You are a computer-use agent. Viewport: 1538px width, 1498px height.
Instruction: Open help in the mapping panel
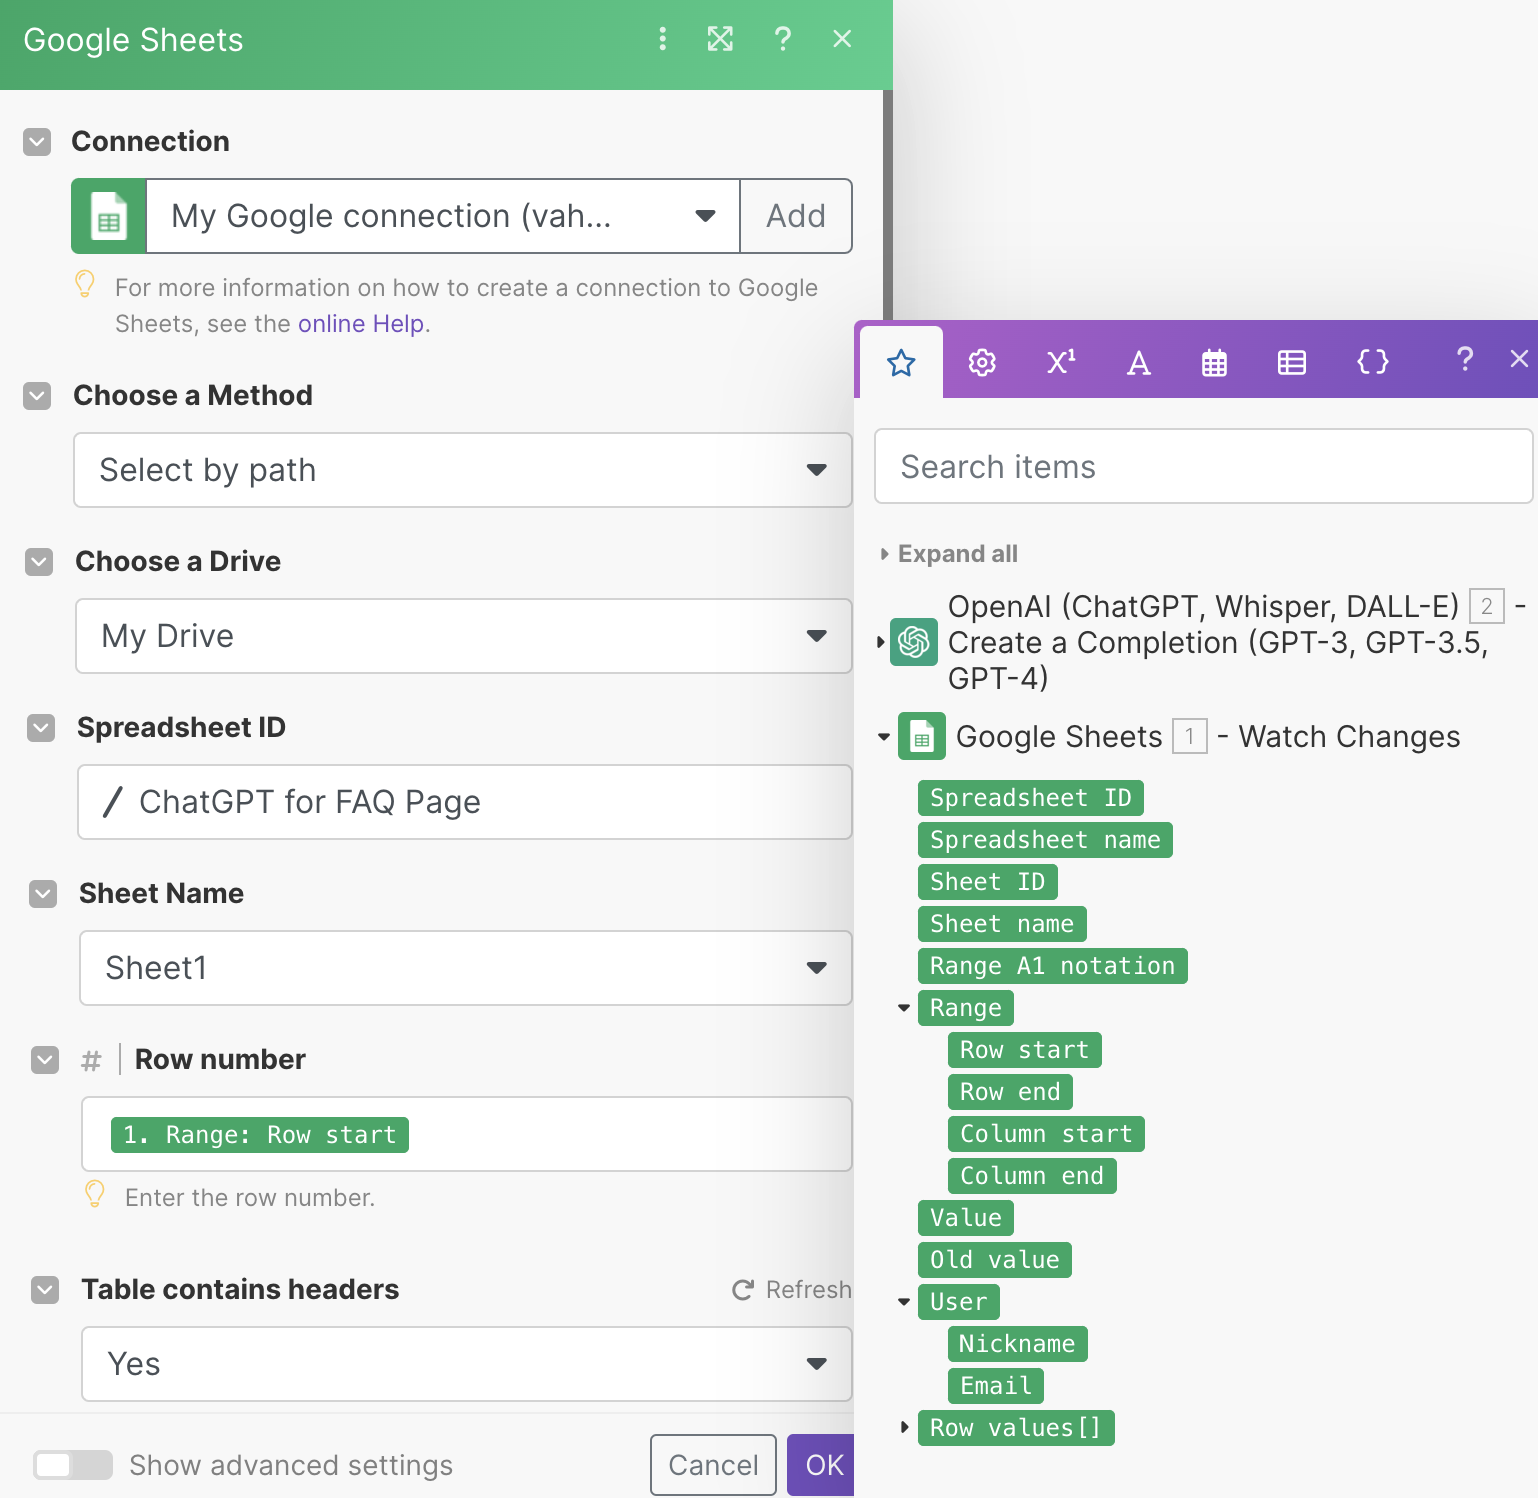coord(1465,359)
